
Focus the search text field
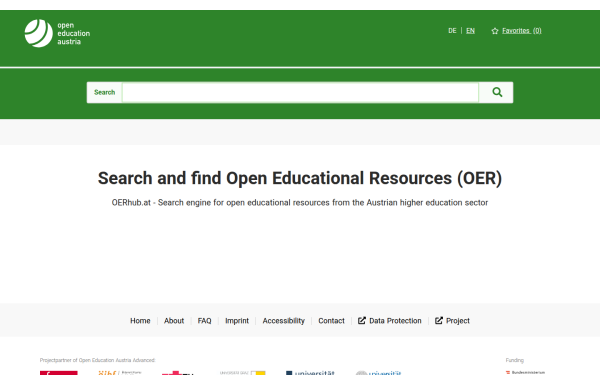click(x=300, y=92)
